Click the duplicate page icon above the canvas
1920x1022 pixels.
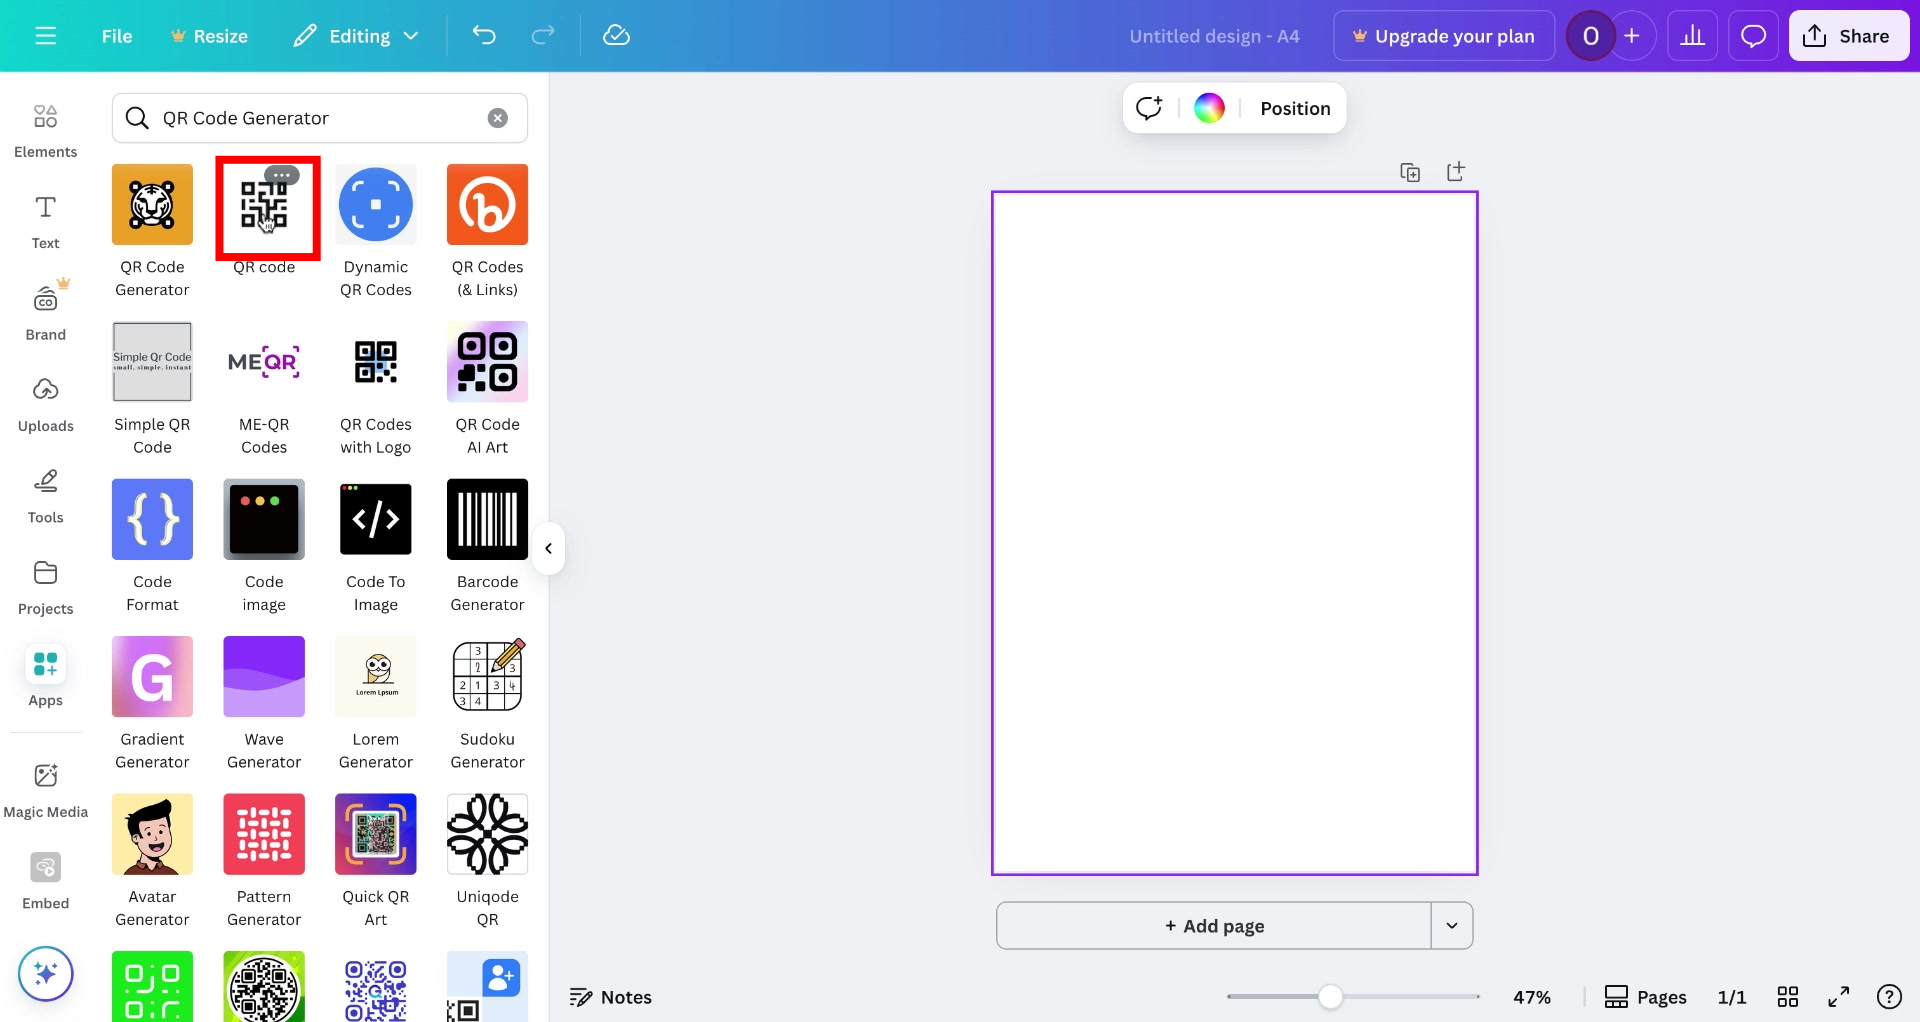tap(1410, 171)
